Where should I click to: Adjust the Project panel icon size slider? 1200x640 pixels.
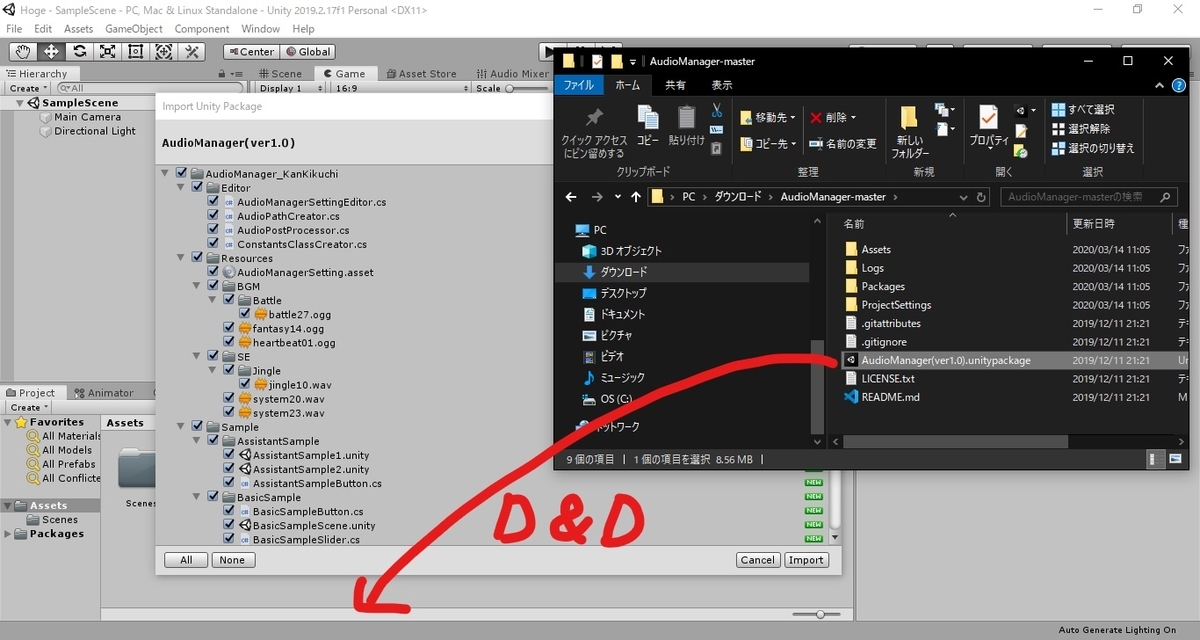click(817, 614)
